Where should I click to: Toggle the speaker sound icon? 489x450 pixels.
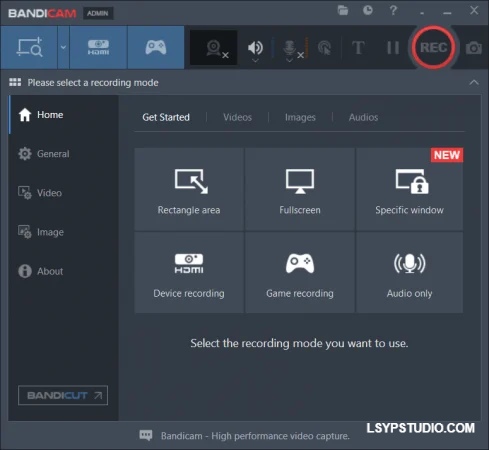255,47
